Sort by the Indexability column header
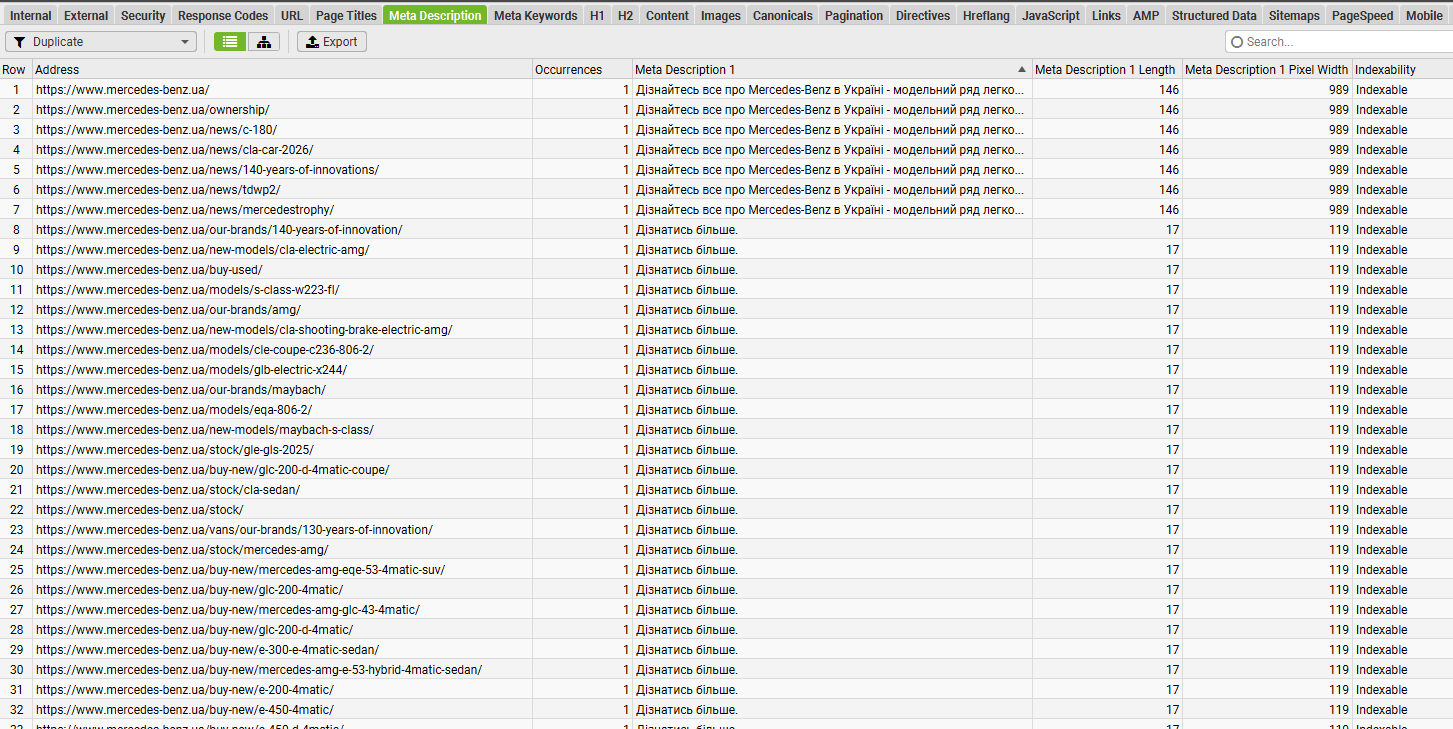 [x=1402, y=70]
